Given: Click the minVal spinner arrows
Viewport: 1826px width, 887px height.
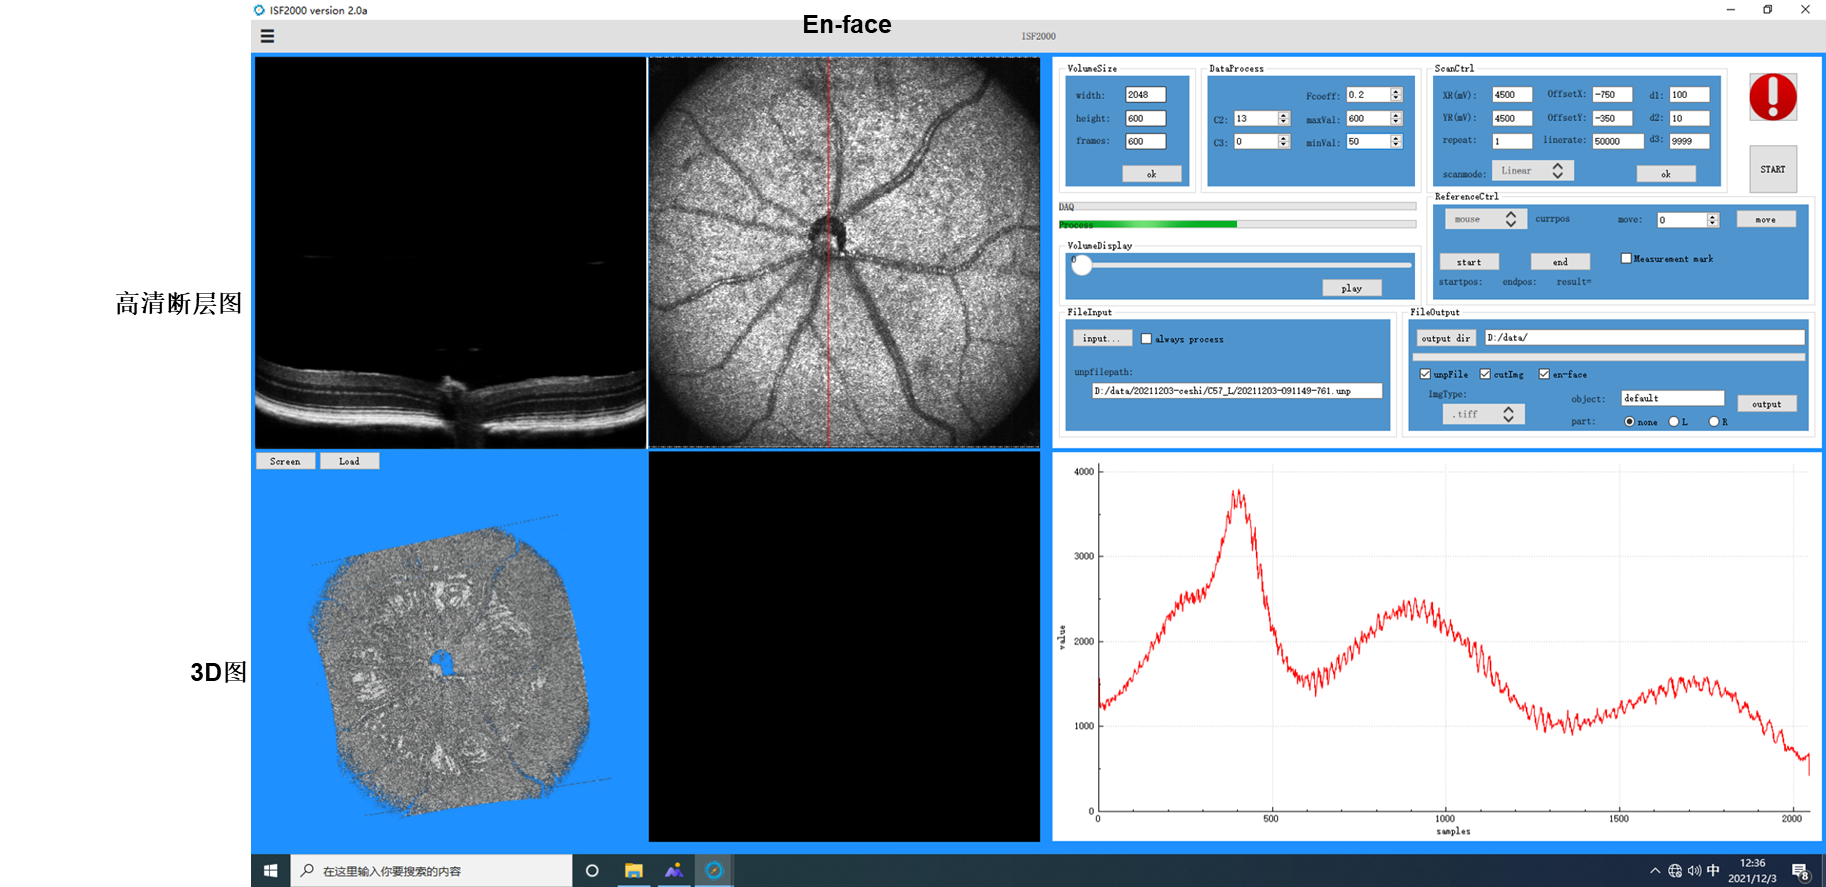Looking at the screenshot, I should pyautogui.click(x=1396, y=142).
